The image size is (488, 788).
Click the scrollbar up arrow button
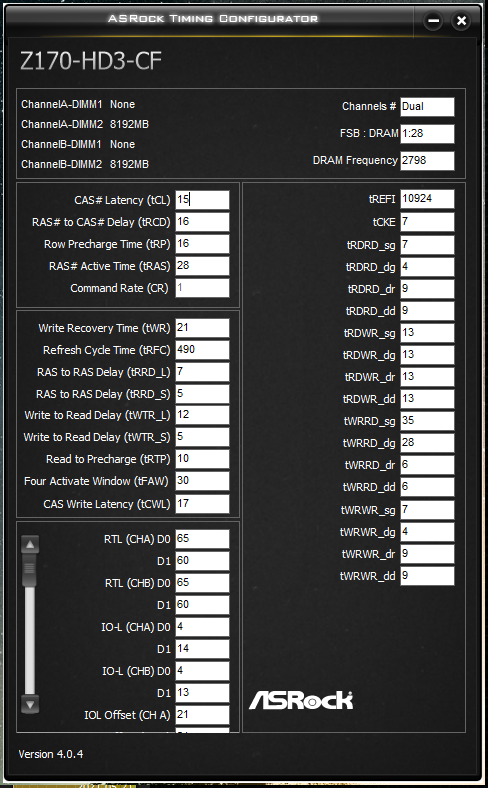point(30,544)
